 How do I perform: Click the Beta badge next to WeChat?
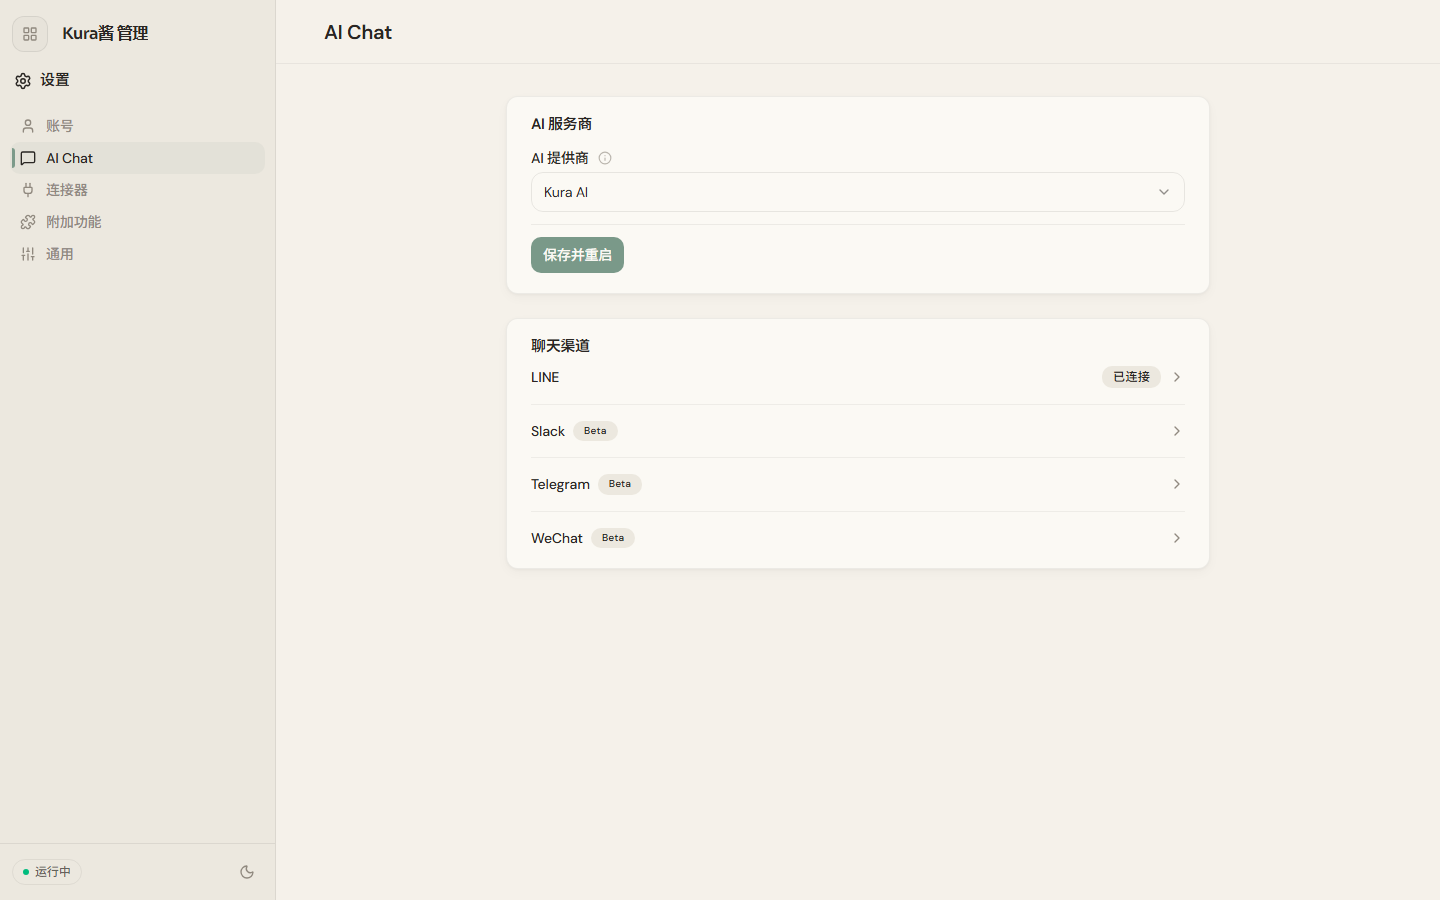pos(613,538)
